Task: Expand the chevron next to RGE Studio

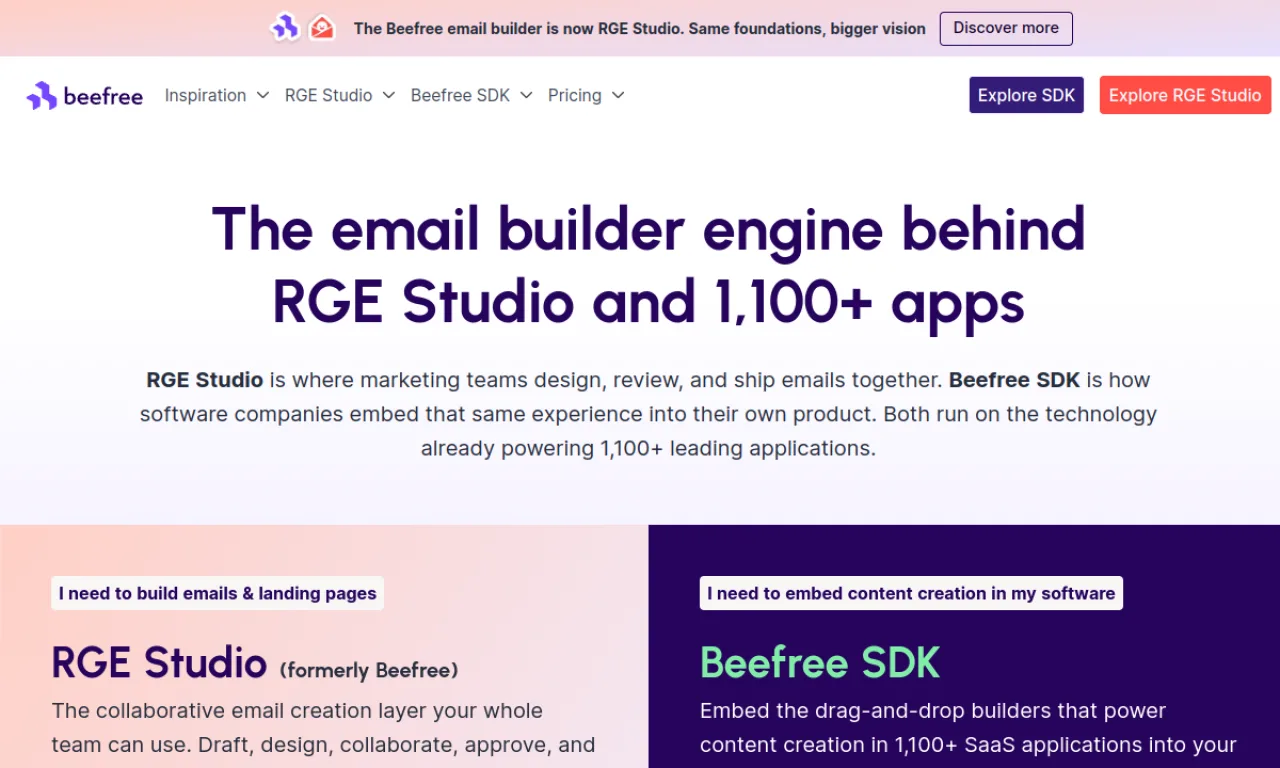Action: tap(388, 95)
